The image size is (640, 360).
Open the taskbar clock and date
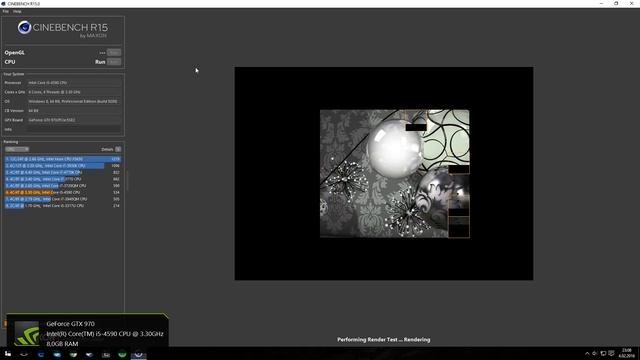tap(627, 353)
